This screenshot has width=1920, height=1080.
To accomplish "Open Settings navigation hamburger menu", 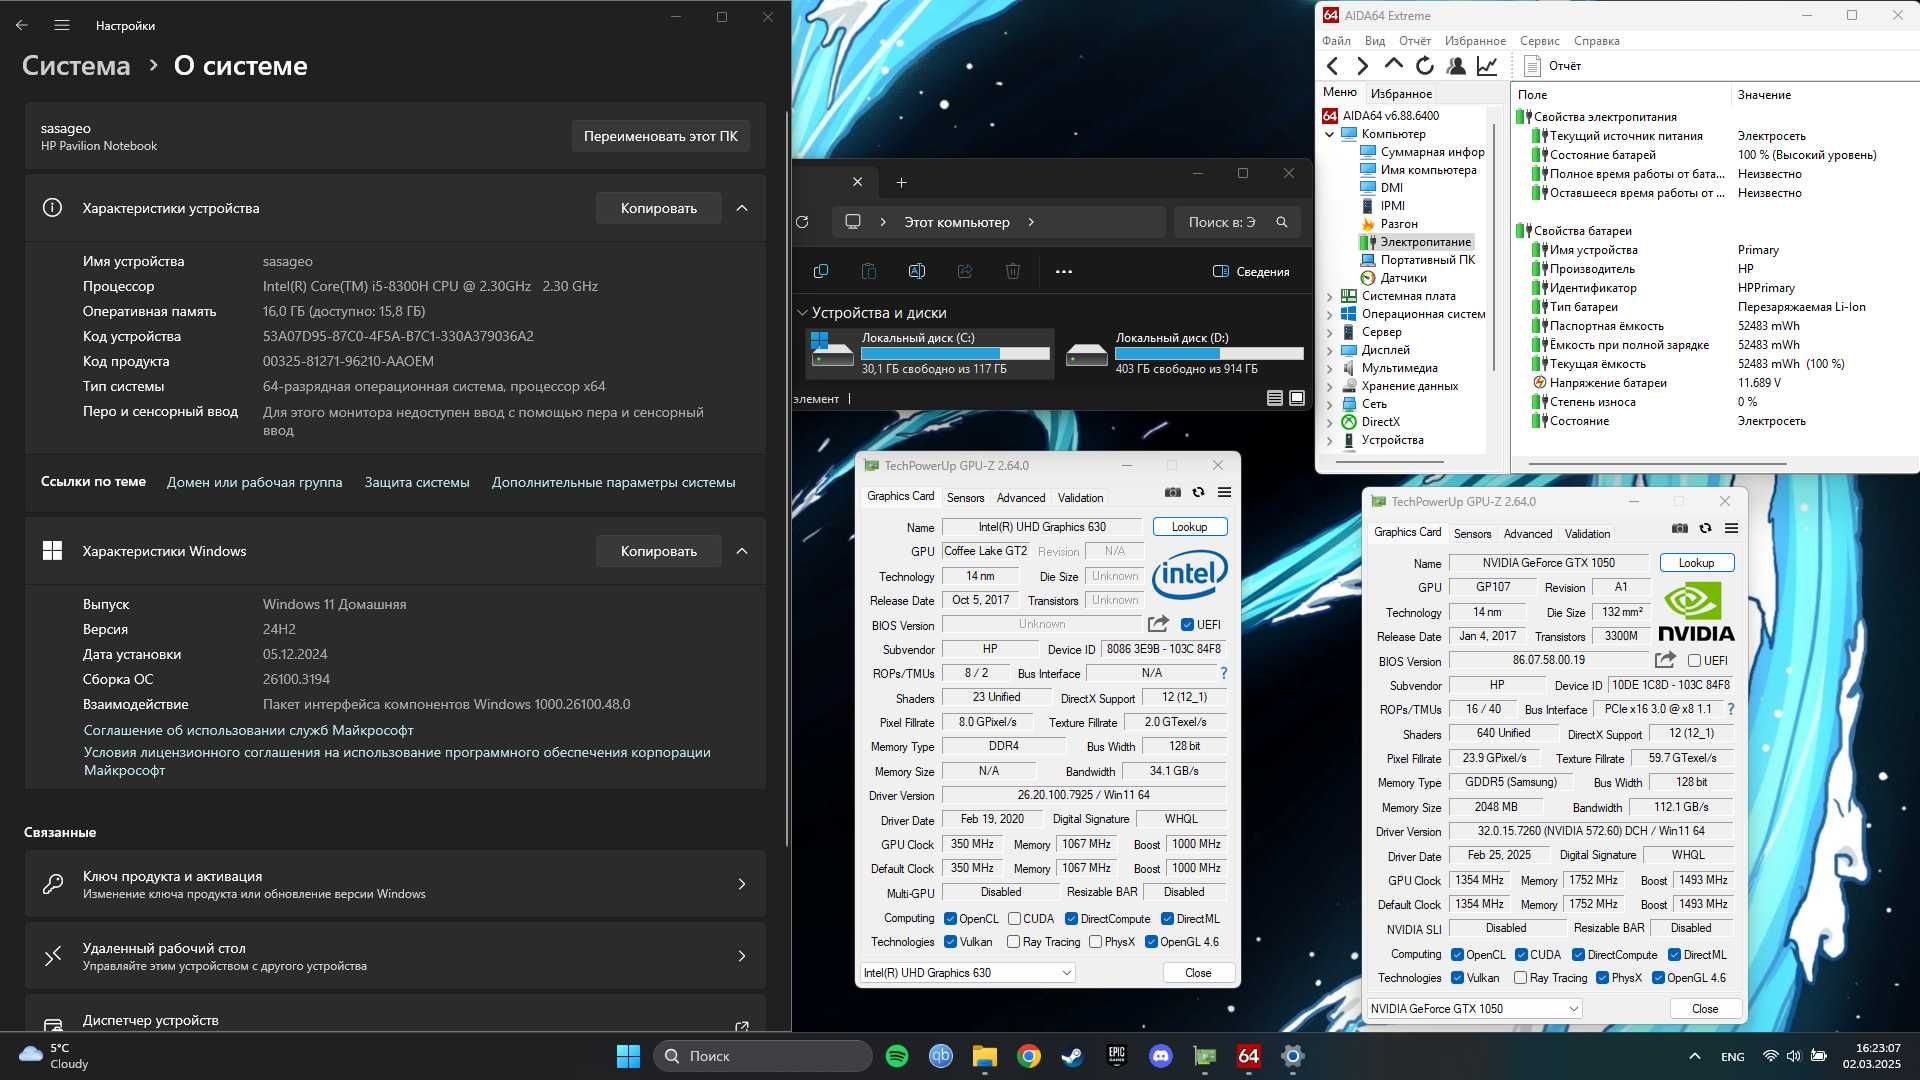I will pos(62,25).
